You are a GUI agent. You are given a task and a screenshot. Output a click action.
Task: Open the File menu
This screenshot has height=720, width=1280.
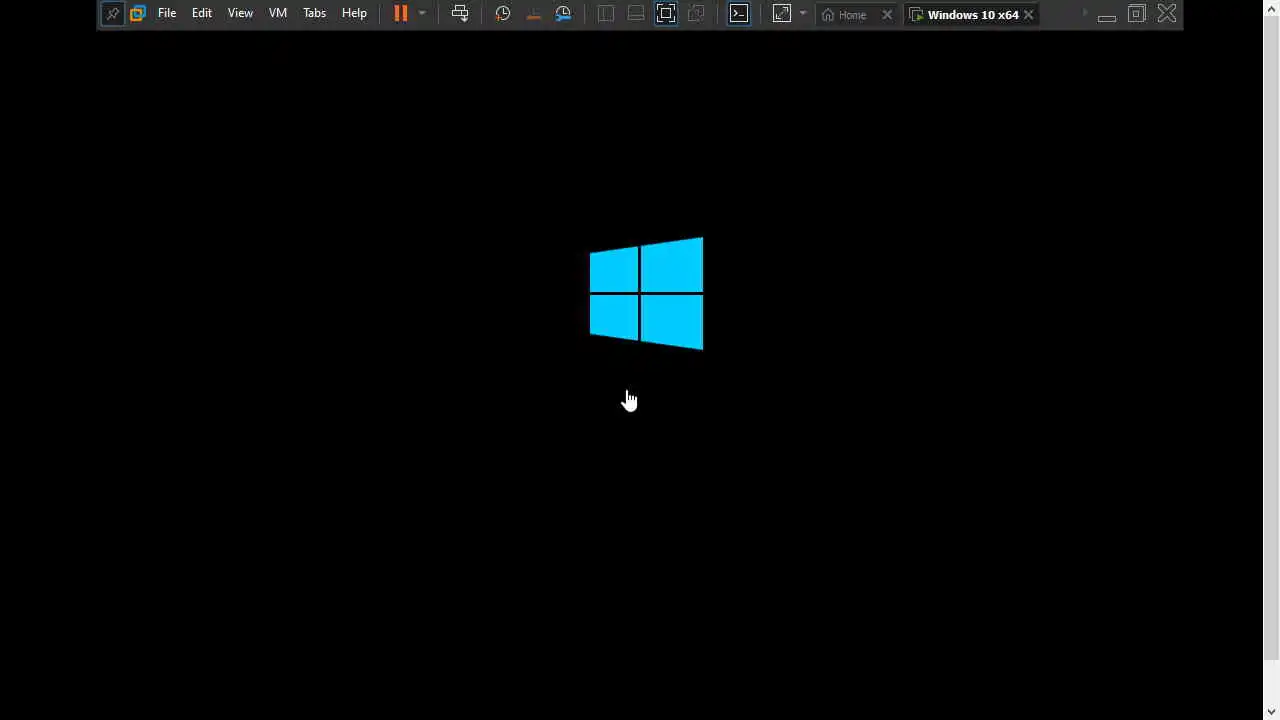pyautogui.click(x=167, y=13)
